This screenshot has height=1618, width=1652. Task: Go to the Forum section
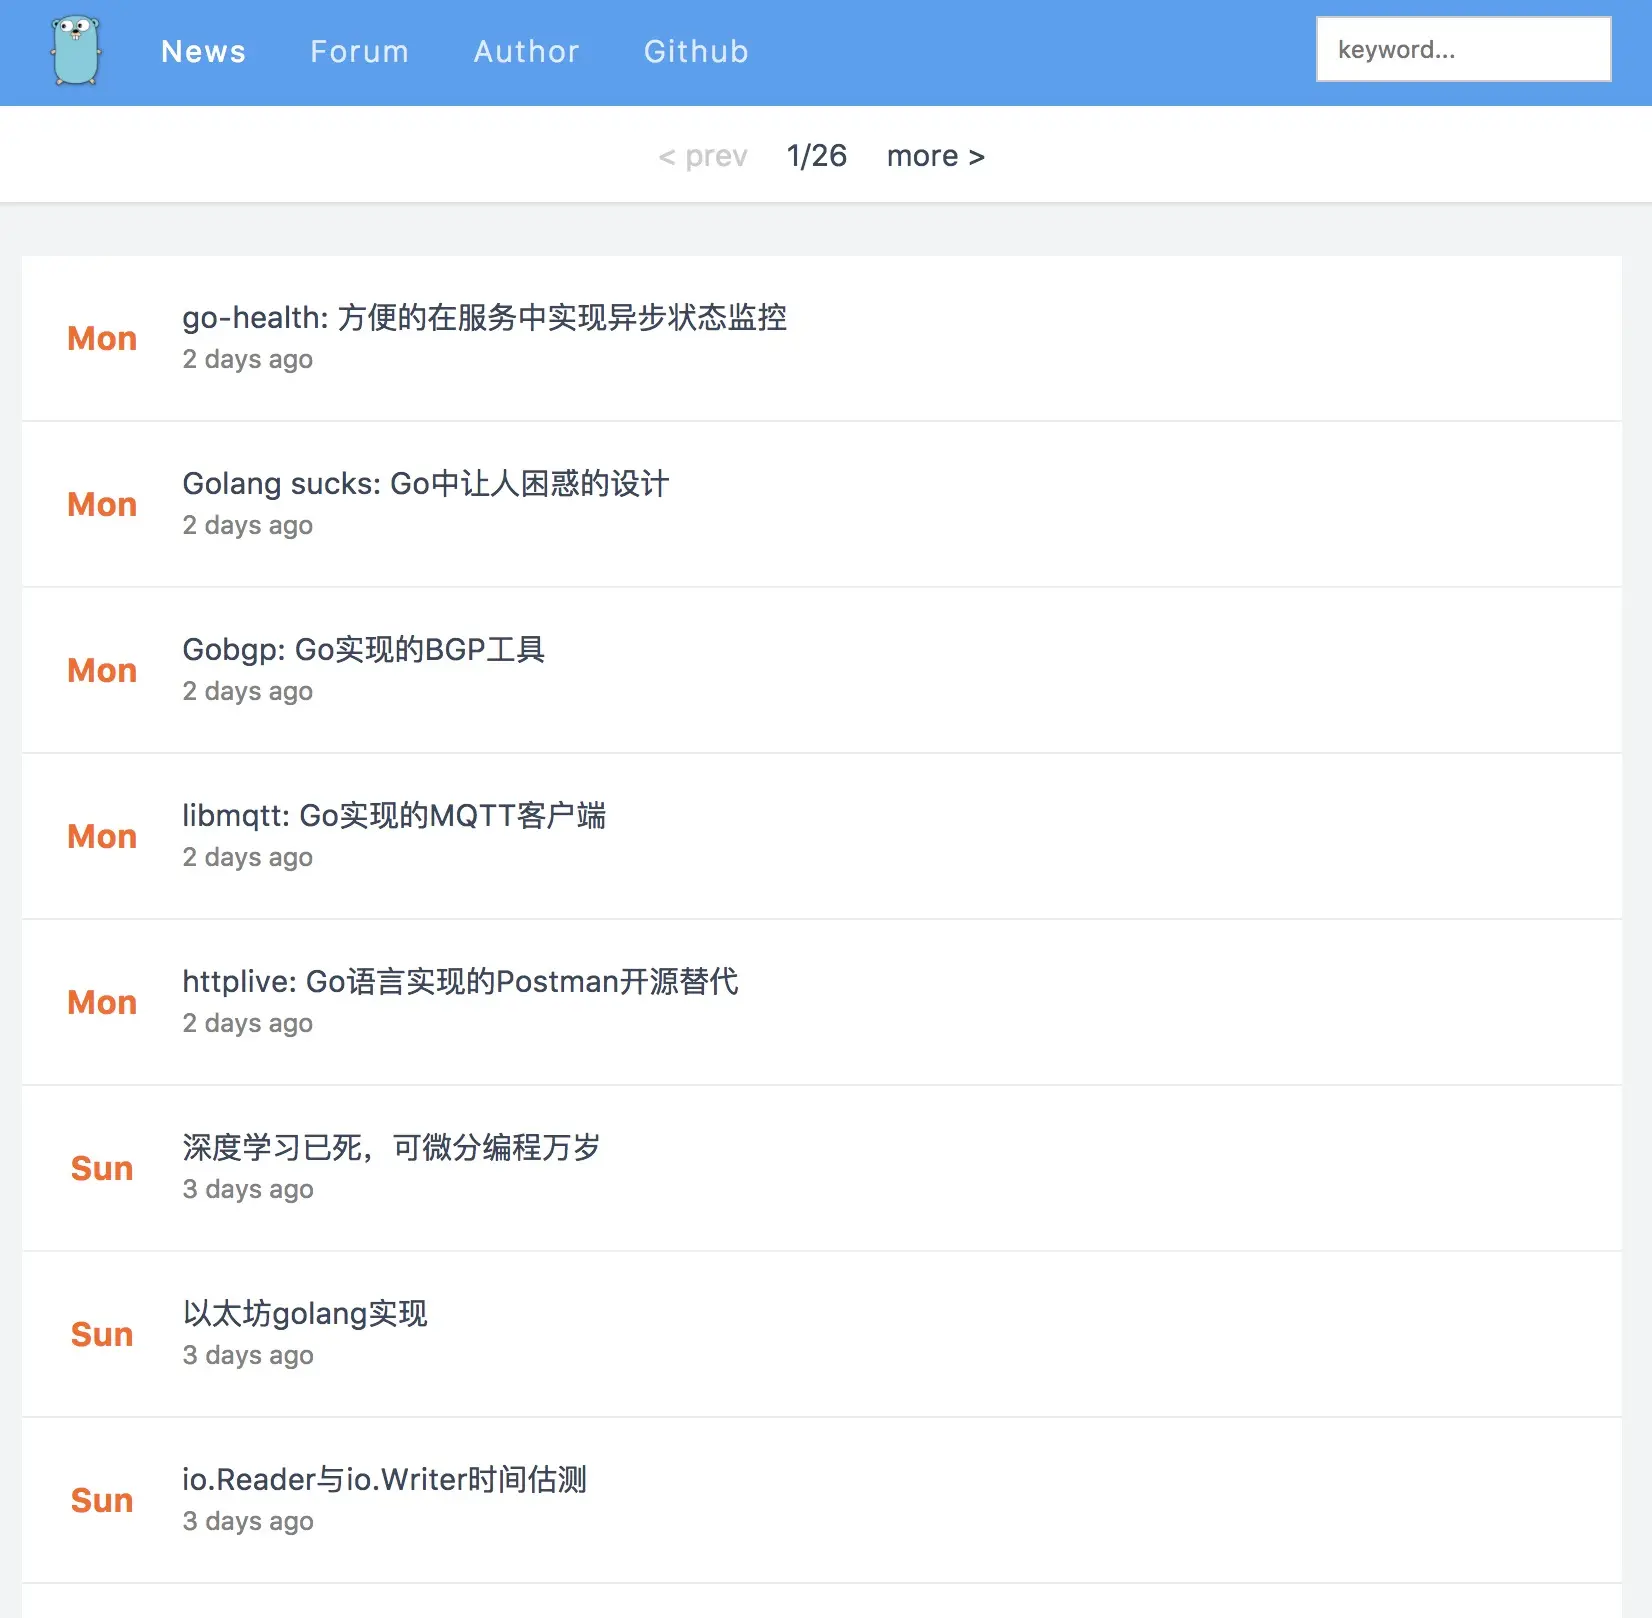[360, 52]
